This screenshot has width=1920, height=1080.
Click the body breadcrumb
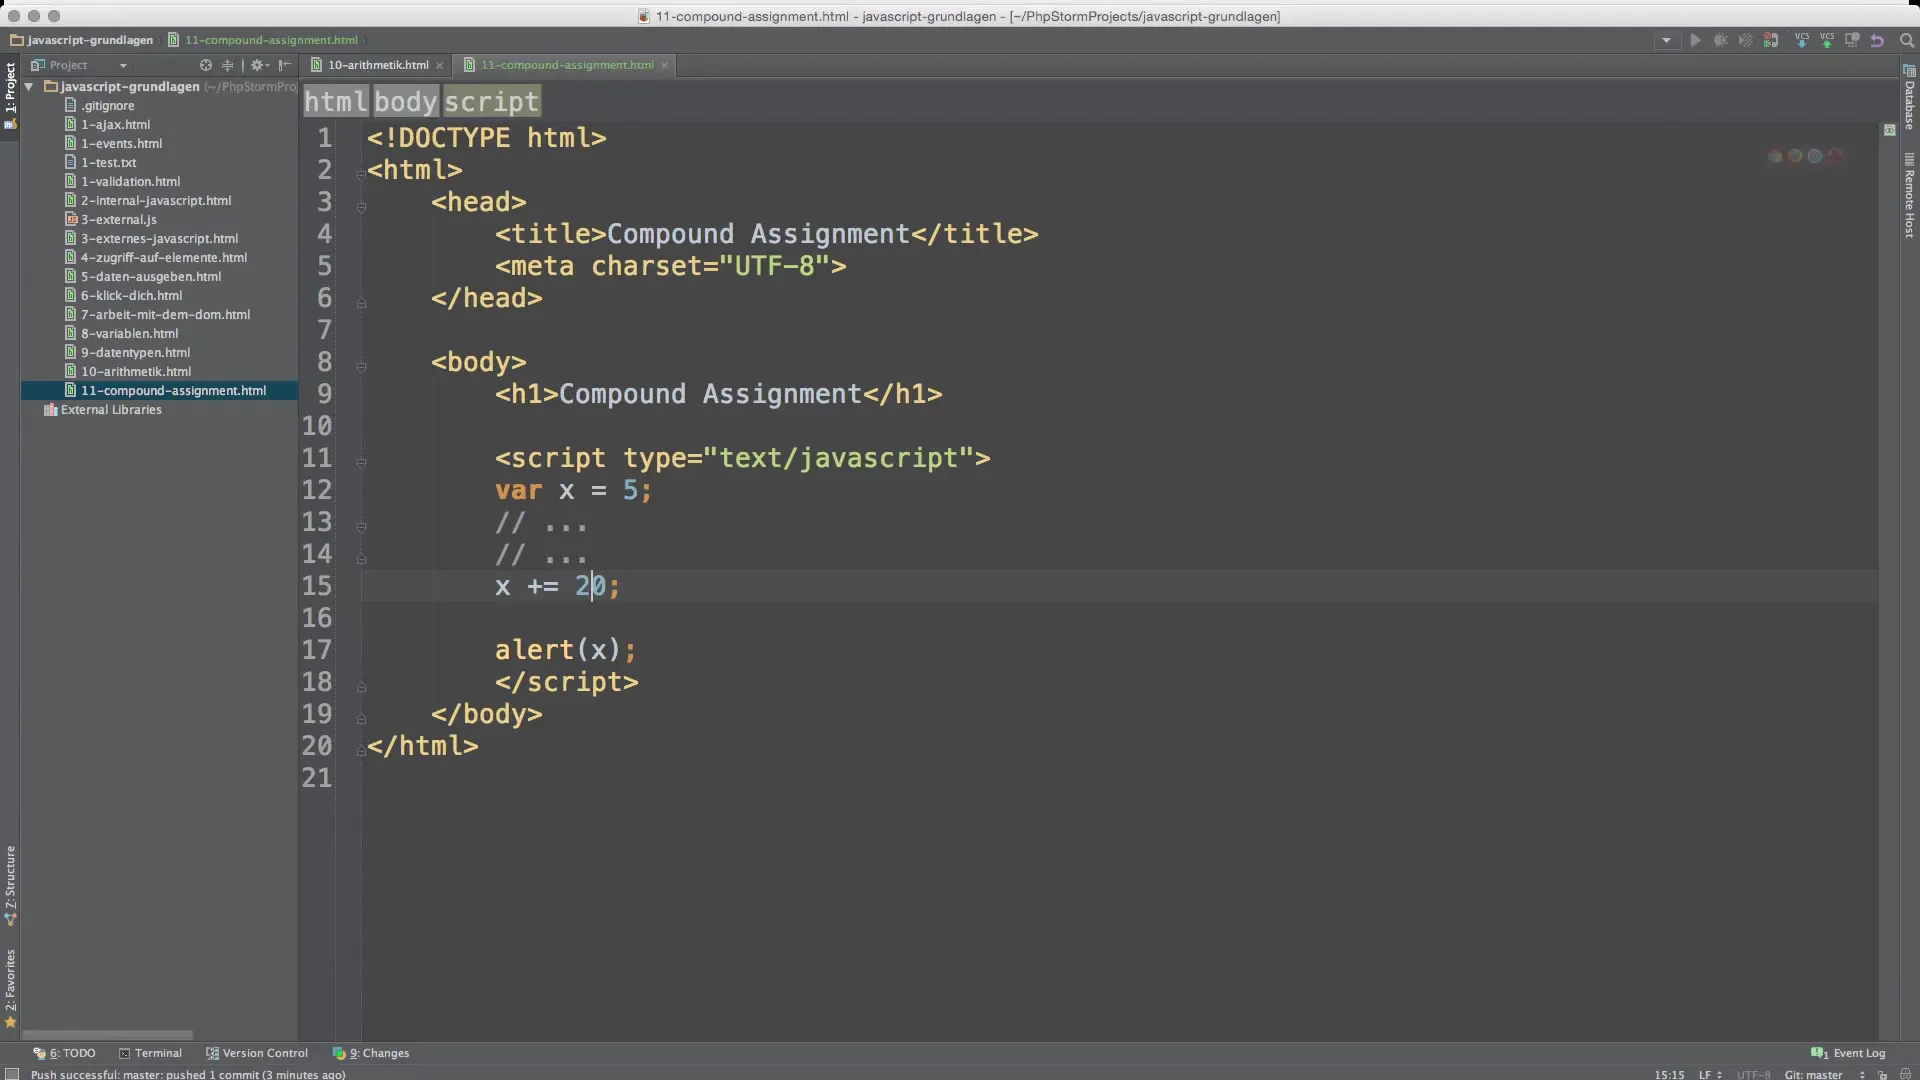[405, 101]
